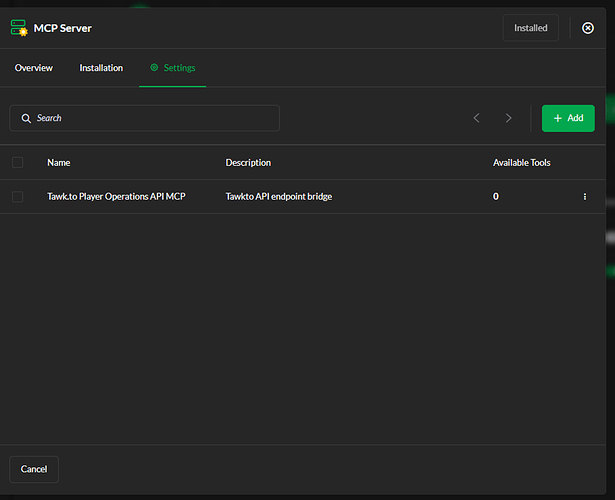Close the MCP Server dialog
615x500 pixels.
click(587, 28)
